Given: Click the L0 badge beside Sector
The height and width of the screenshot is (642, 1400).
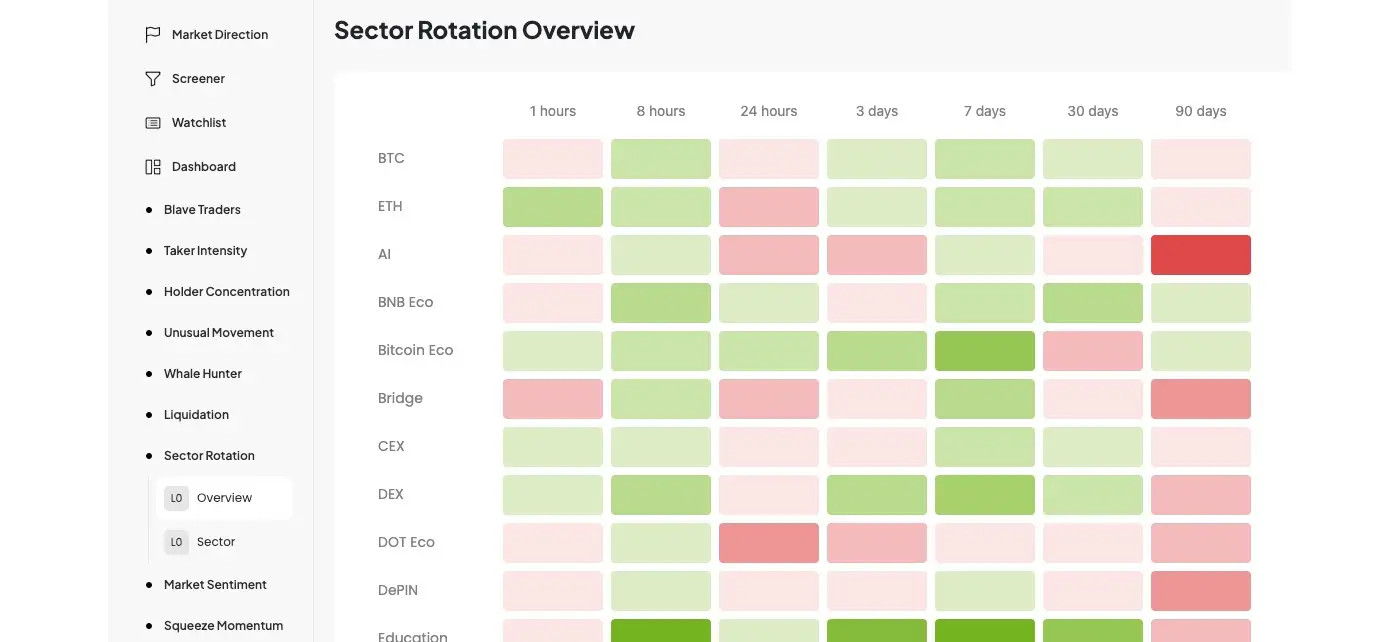Looking at the screenshot, I should (x=176, y=542).
